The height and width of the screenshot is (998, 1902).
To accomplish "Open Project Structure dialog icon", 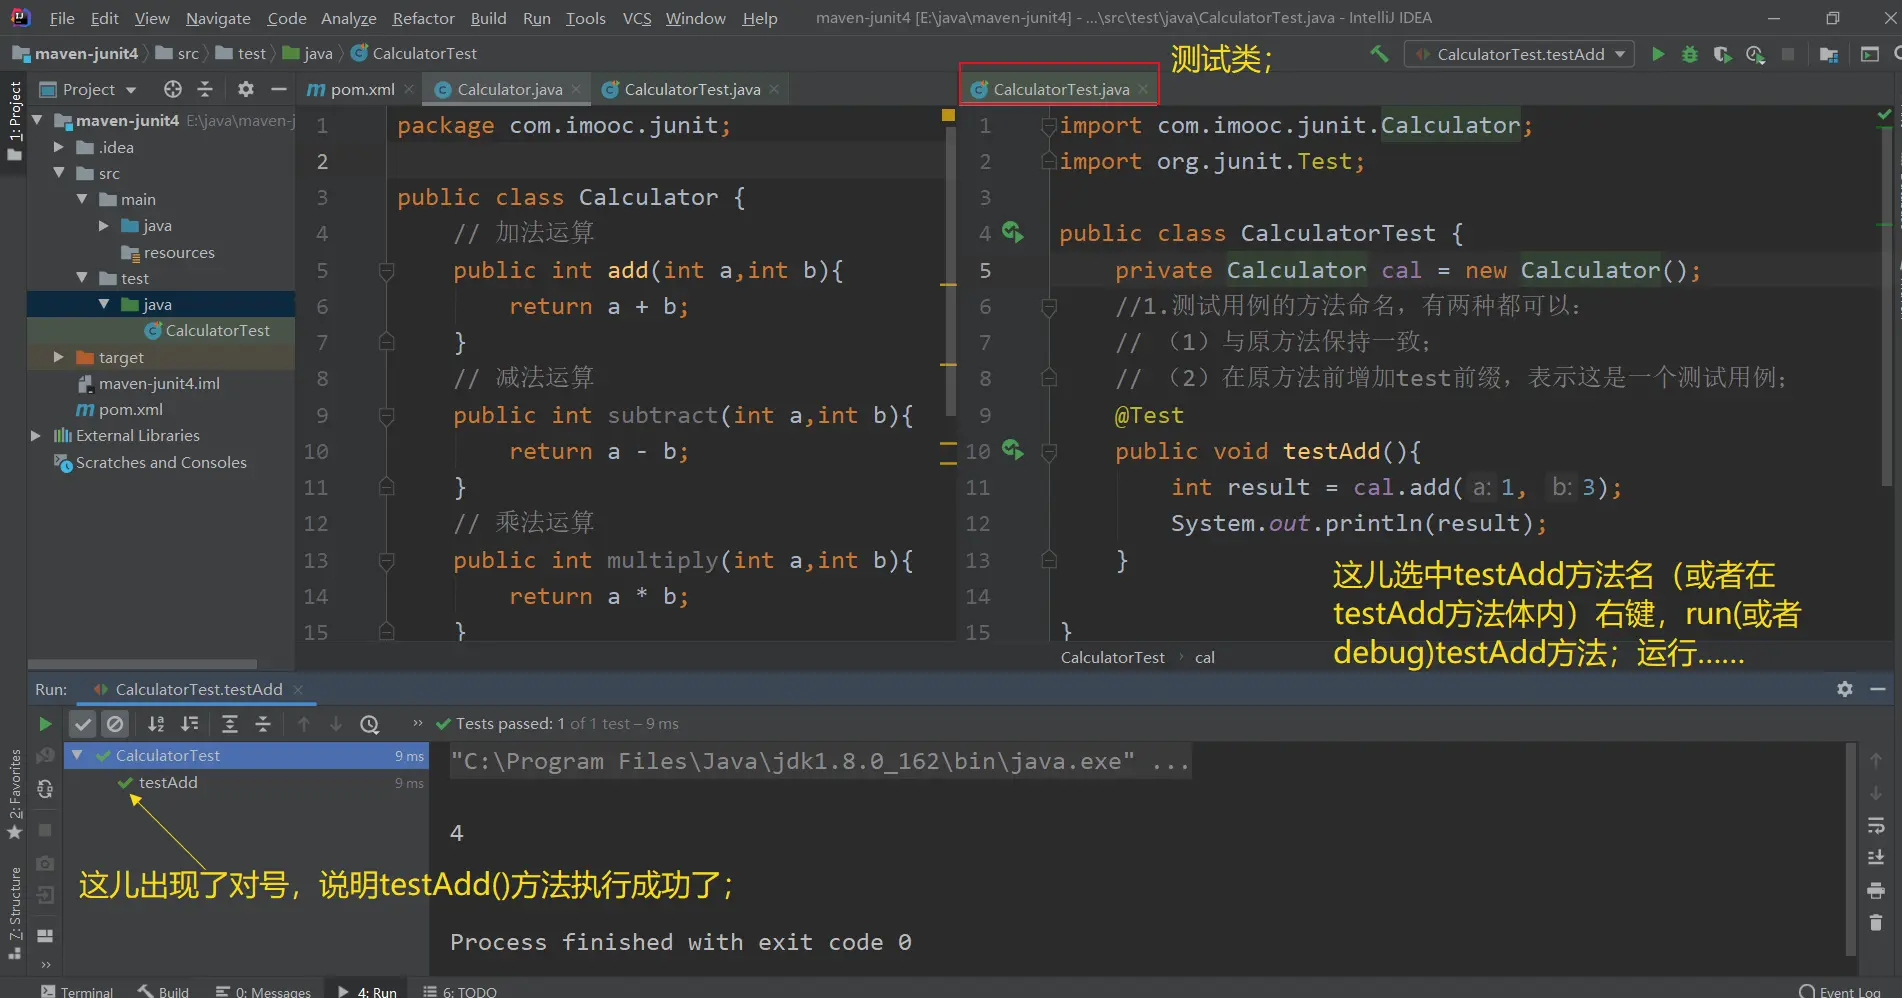I will [1829, 54].
